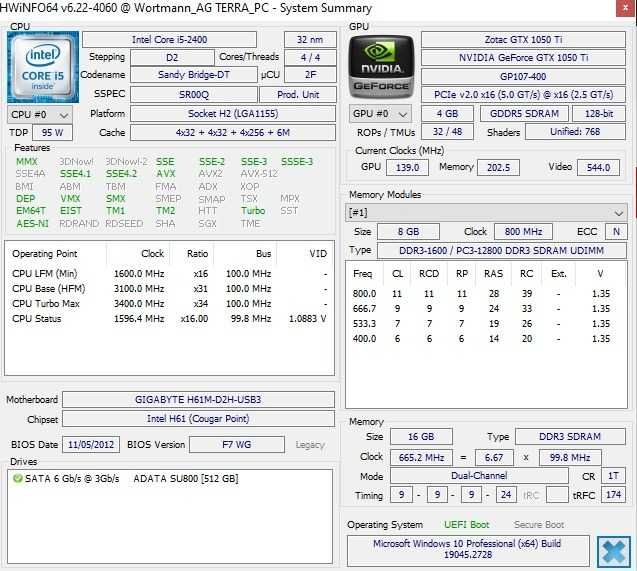Screen dimensions: 637x571
Task: Click the Prod. Unit field
Action: [x=298, y=94]
